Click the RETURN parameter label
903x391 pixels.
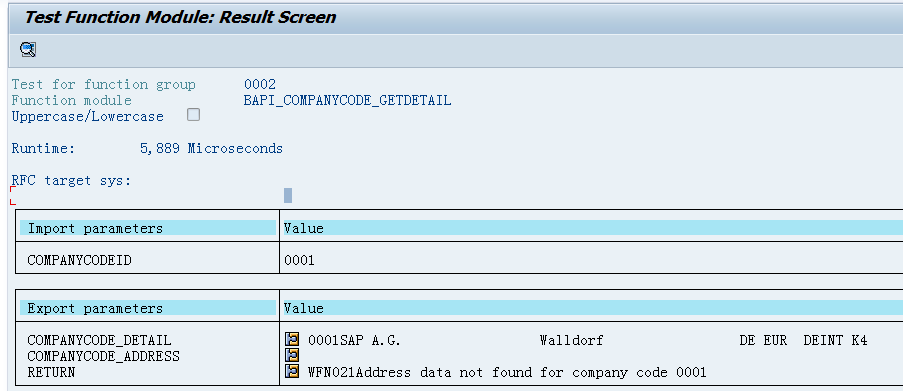coord(51,372)
